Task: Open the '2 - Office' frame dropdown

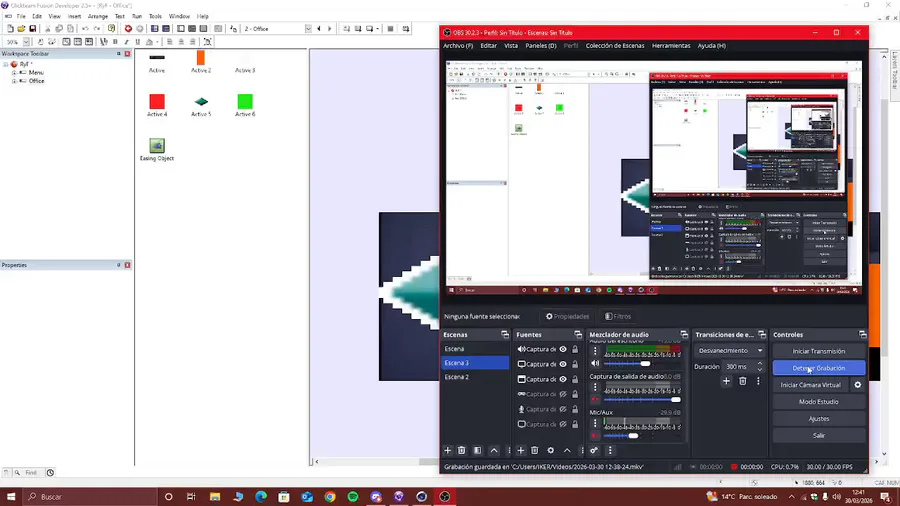Action: (x=308, y=29)
